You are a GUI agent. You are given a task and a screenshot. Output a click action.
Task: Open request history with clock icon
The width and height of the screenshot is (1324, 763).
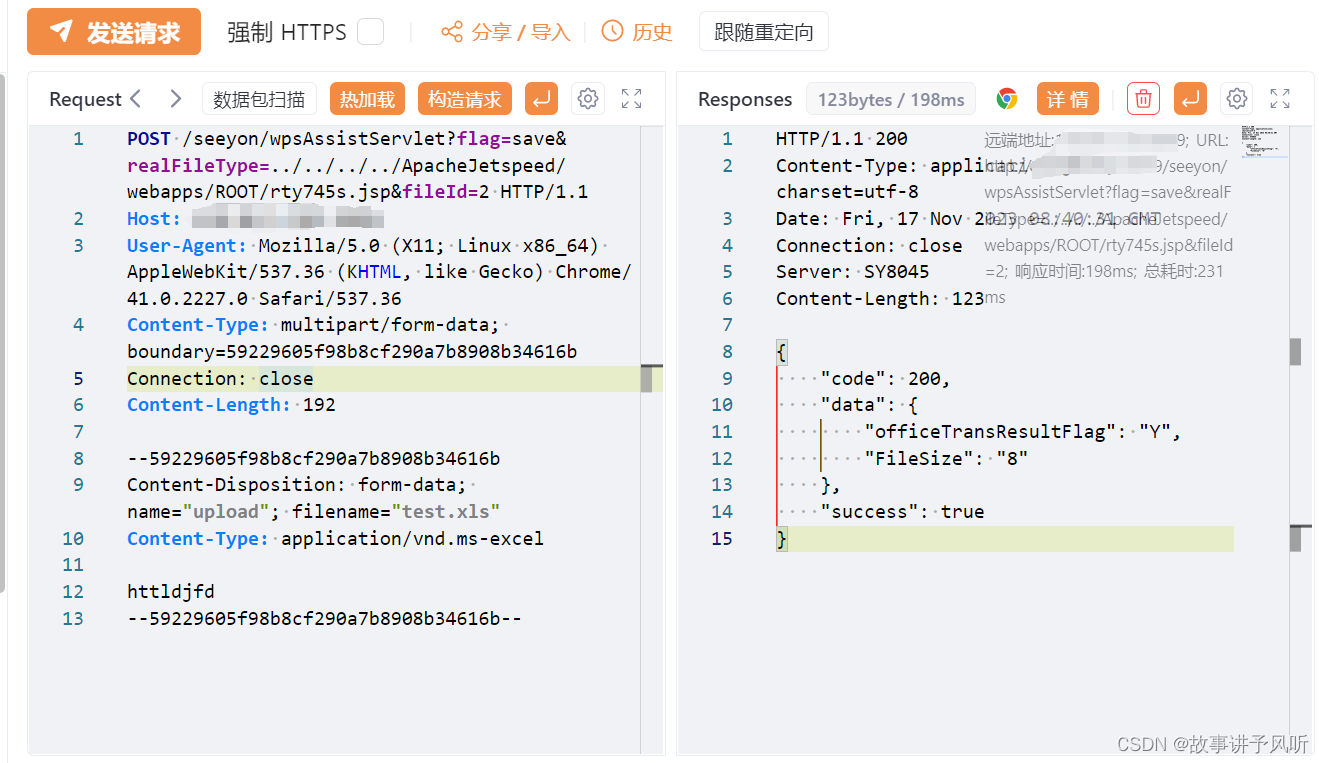click(637, 32)
